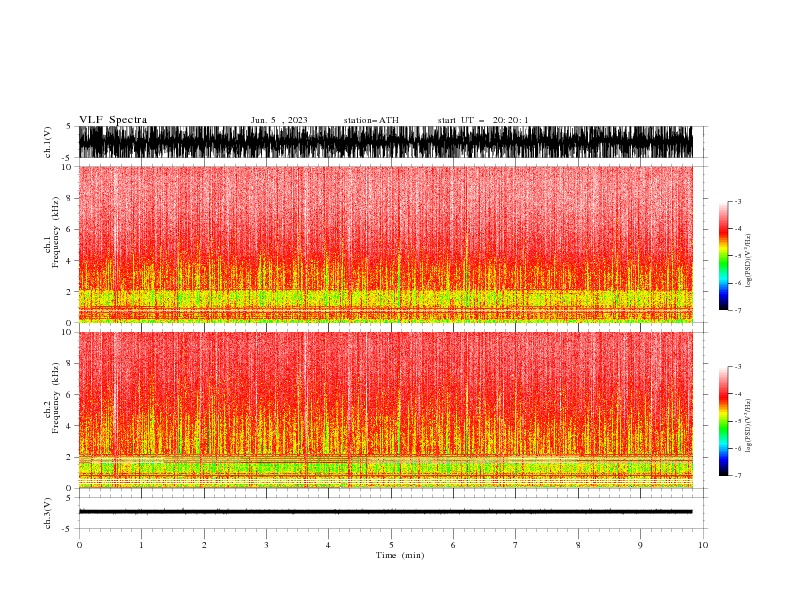The width and height of the screenshot is (792, 612).
Task: Click inside the ch.2 spectrogram panel
Action: [x=385, y=410]
